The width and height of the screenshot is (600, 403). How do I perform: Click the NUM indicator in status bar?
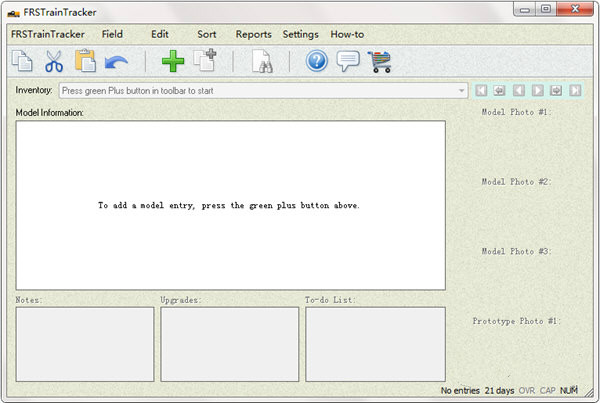point(569,390)
